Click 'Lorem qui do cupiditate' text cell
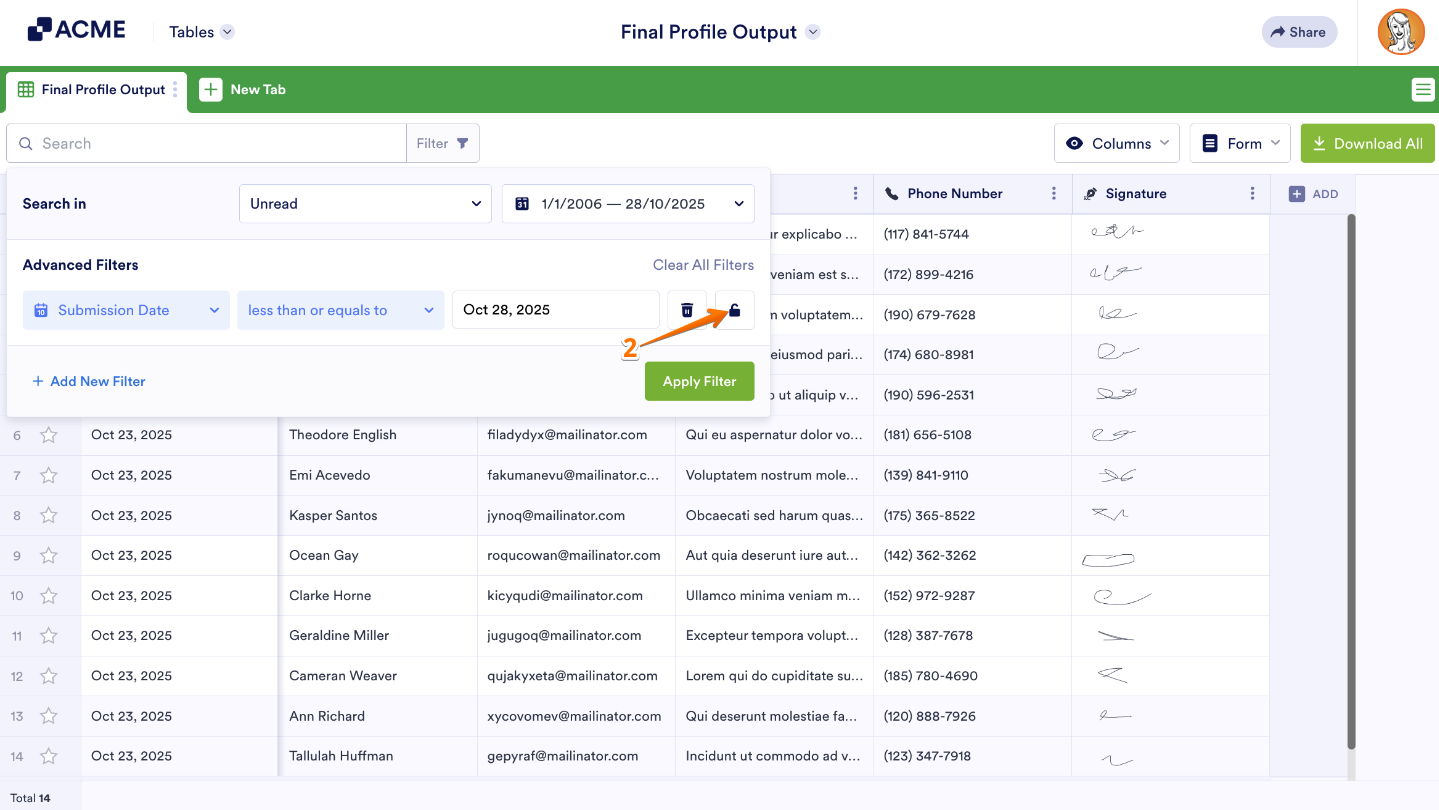 tap(773, 676)
